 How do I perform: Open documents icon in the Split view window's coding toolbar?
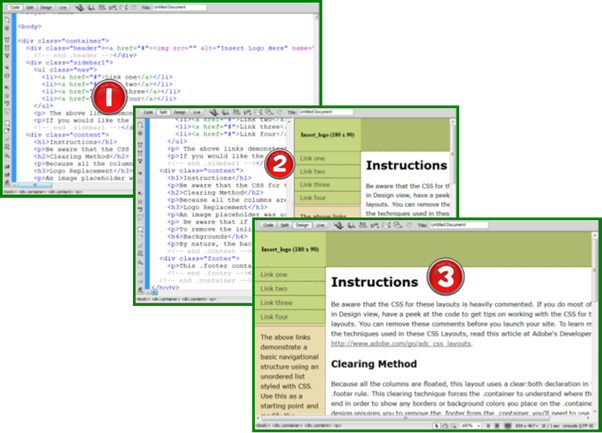[141, 125]
